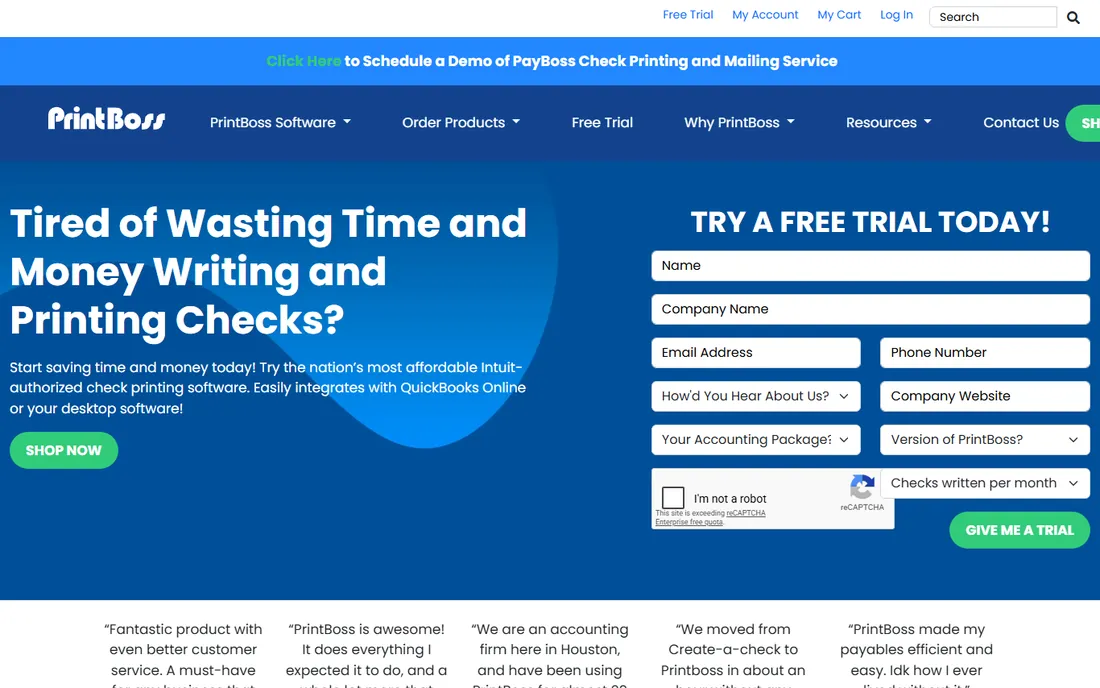1100x688 pixels.
Task: Click the "Fantastic product with" testimonial
Action: pos(183,656)
